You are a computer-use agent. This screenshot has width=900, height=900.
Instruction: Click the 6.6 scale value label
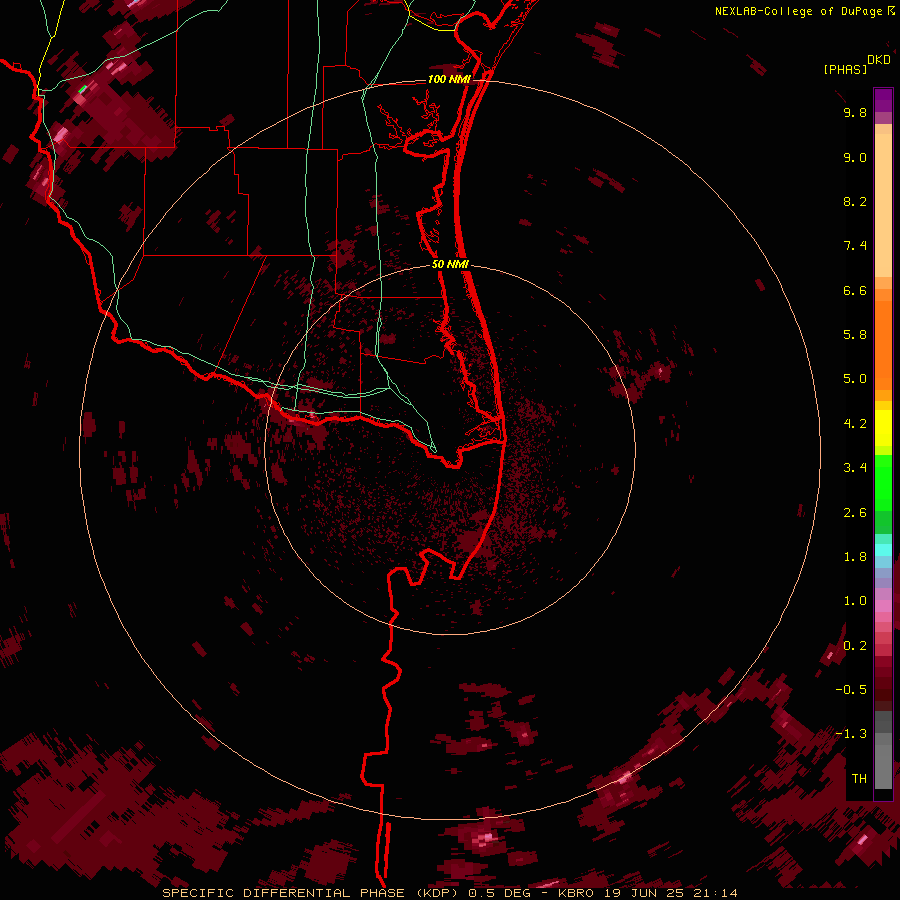coord(855,290)
